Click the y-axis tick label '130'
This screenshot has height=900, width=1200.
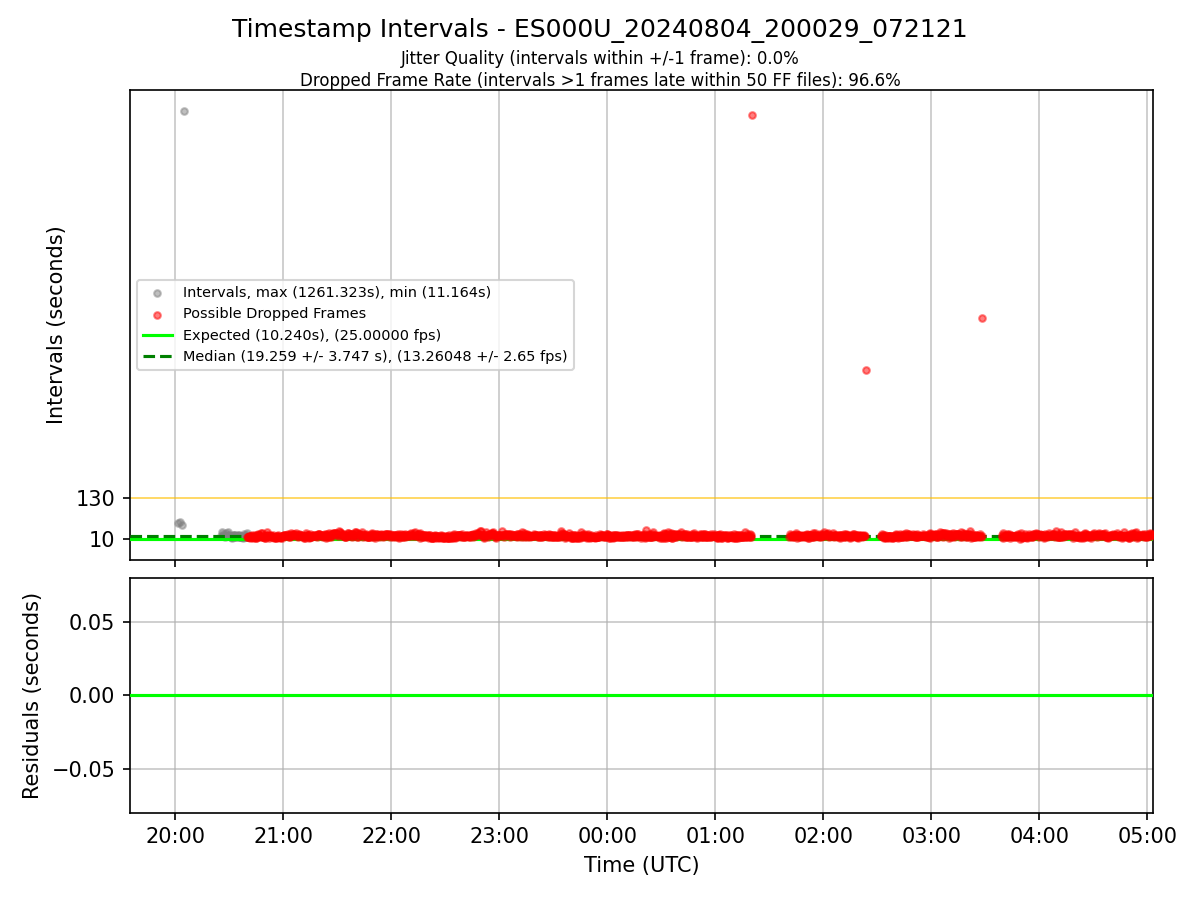96,498
